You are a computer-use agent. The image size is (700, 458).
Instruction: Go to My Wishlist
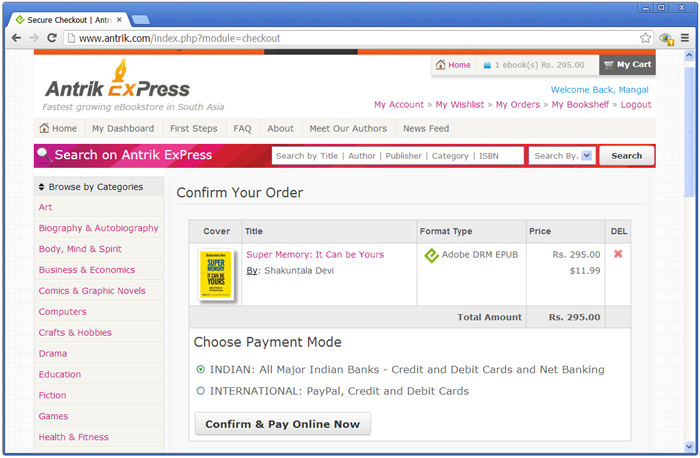coord(459,104)
